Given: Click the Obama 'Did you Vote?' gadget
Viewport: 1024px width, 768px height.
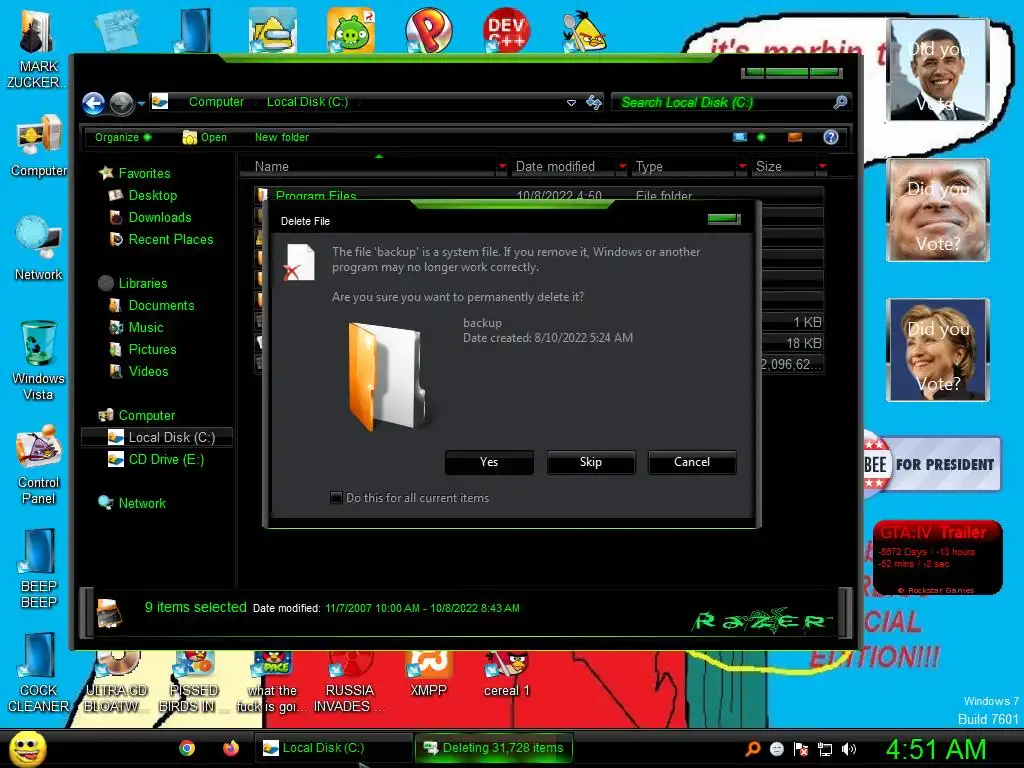Looking at the screenshot, I should click(x=938, y=70).
